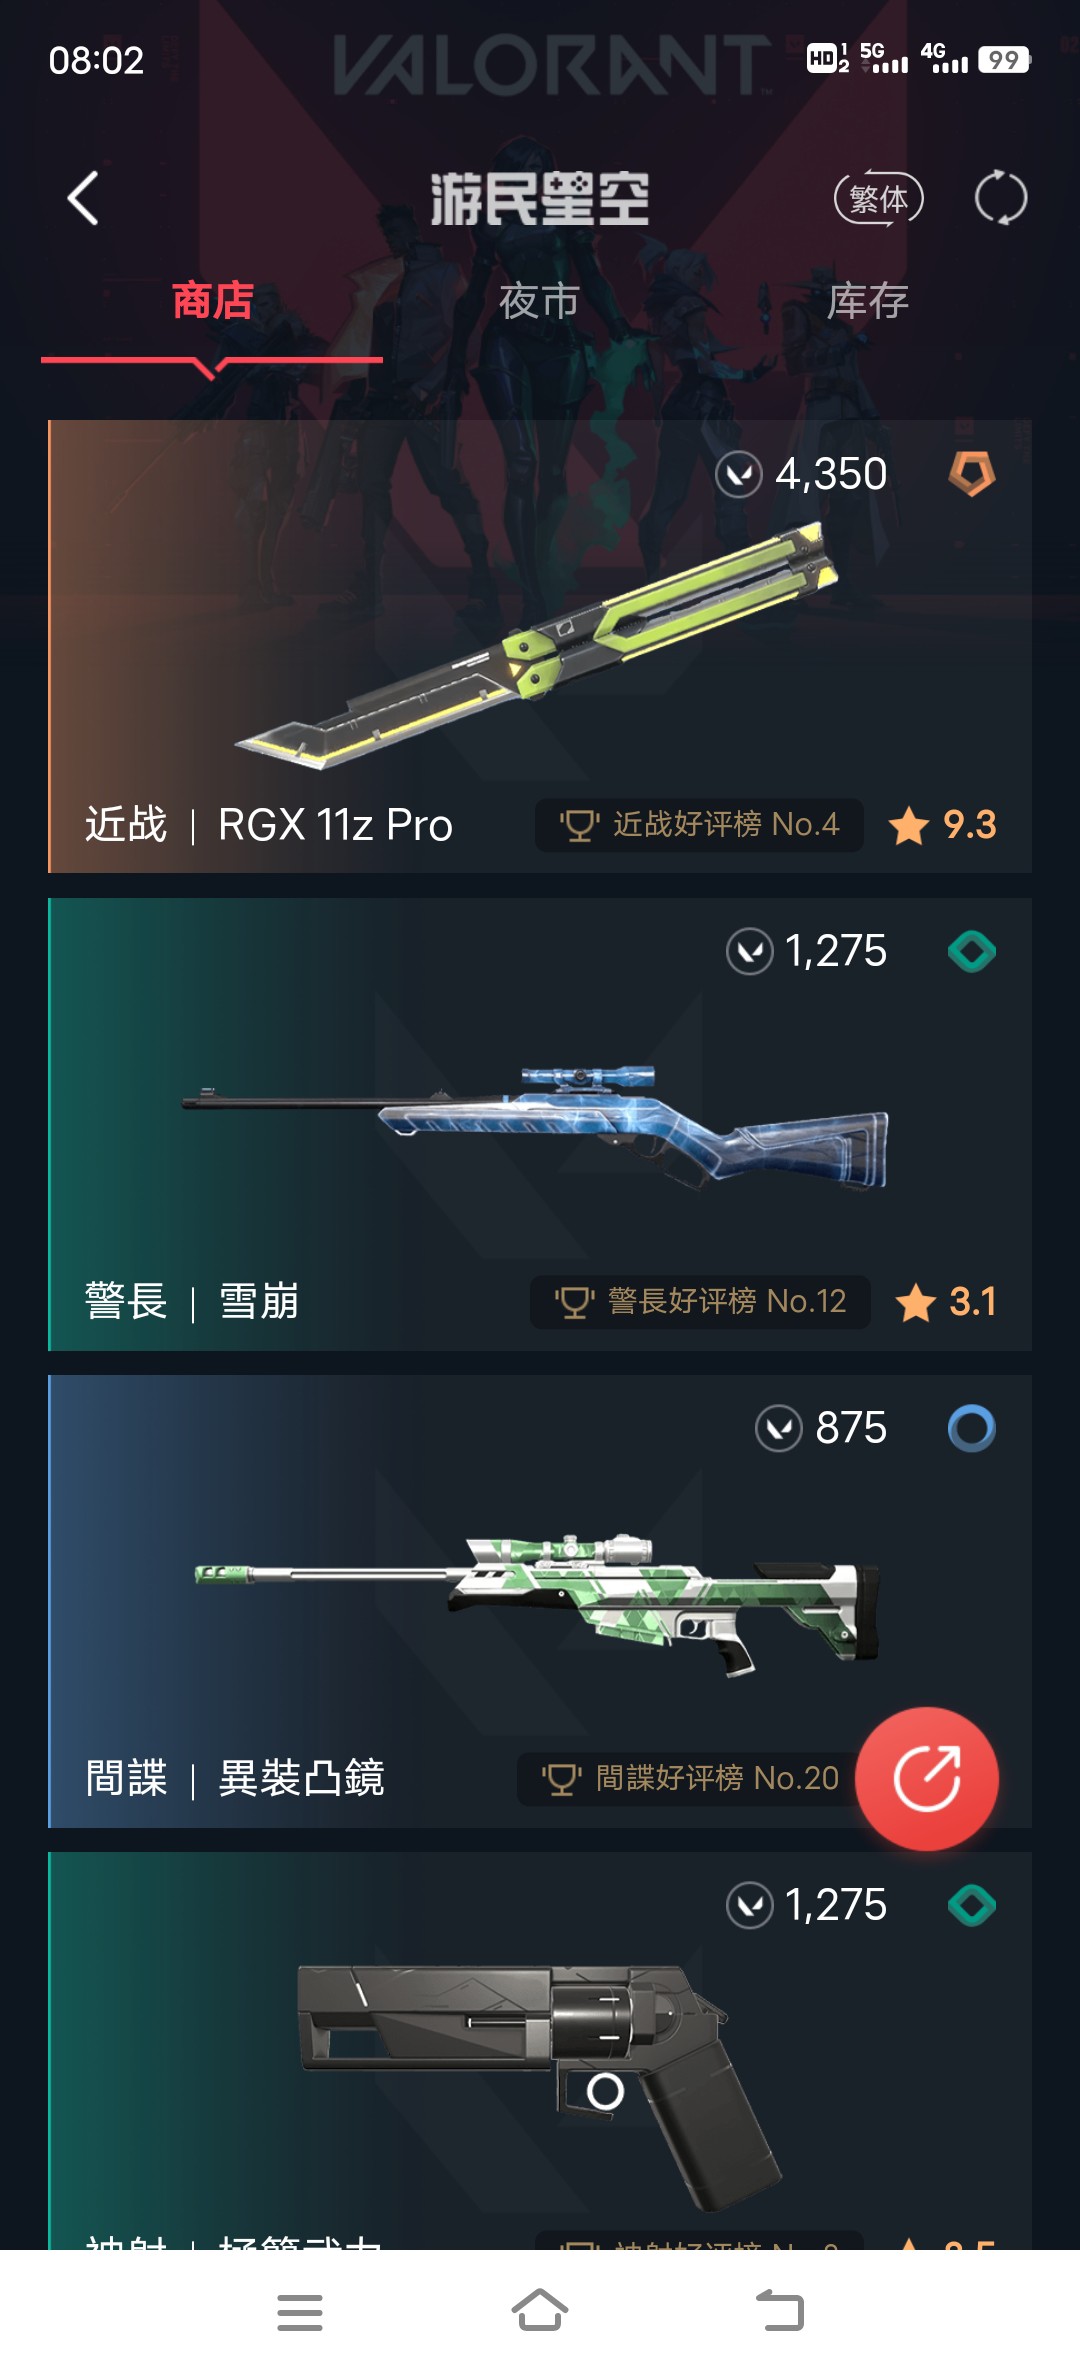Image resolution: width=1080 pixels, height=2376 pixels.
Task: Tap the 9.3 star rating
Action: (943, 825)
